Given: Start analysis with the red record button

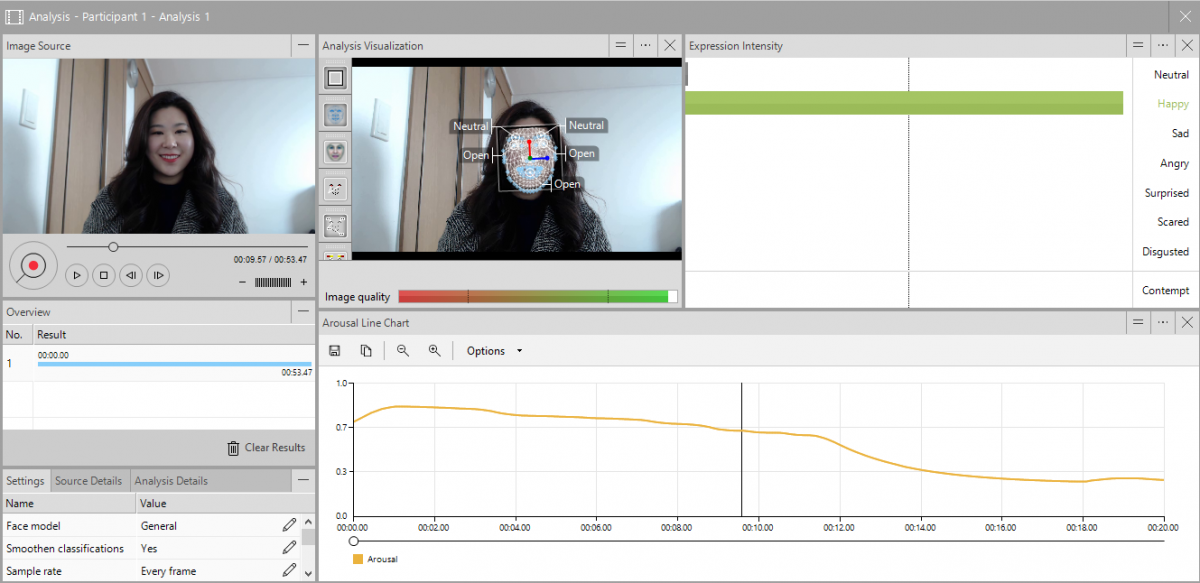Looking at the screenshot, I should pyautogui.click(x=32, y=265).
